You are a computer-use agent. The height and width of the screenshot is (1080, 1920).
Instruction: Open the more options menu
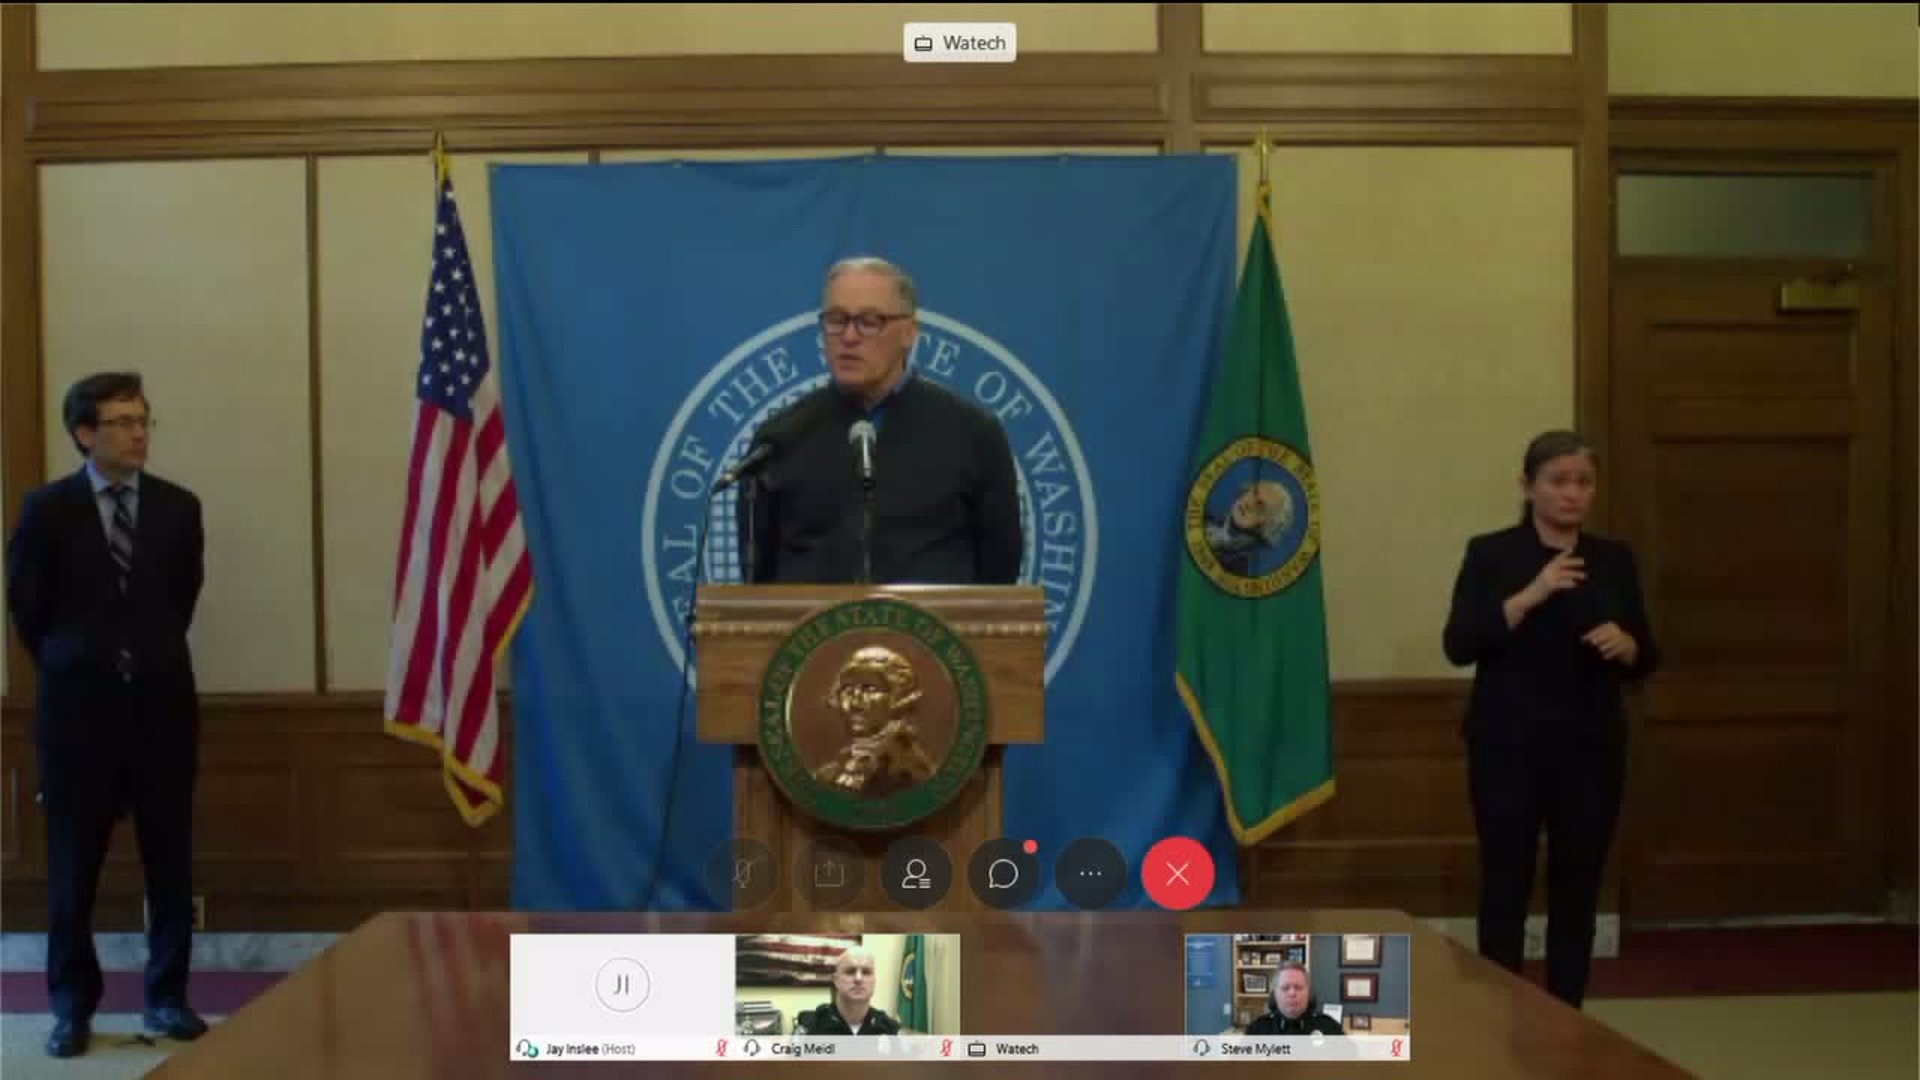[x=1090, y=874]
